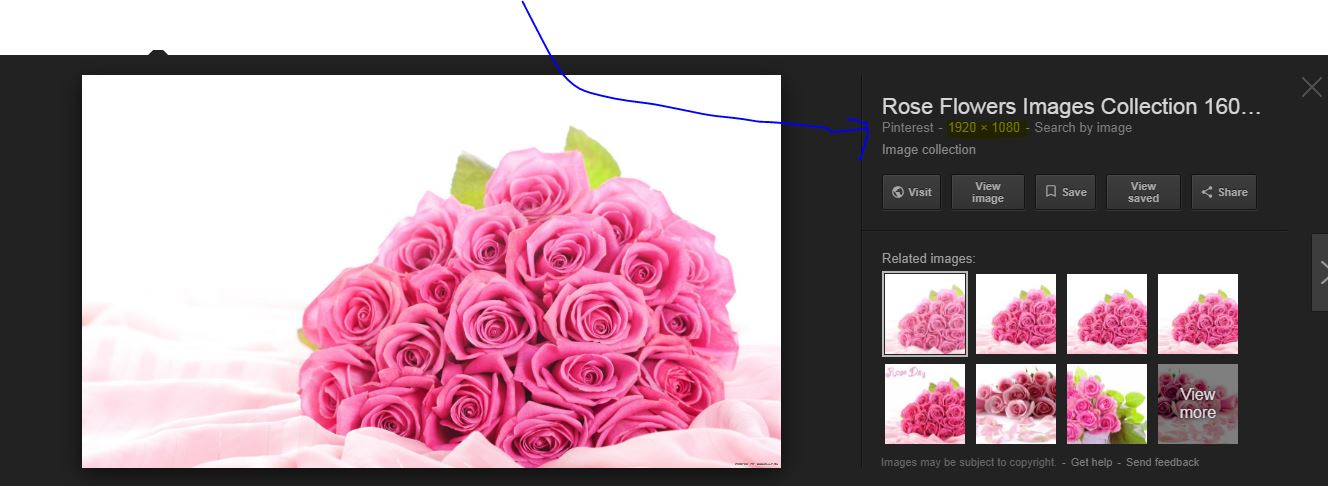Close the image preview panel
The height and width of the screenshot is (486, 1328).
click(1311, 87)
